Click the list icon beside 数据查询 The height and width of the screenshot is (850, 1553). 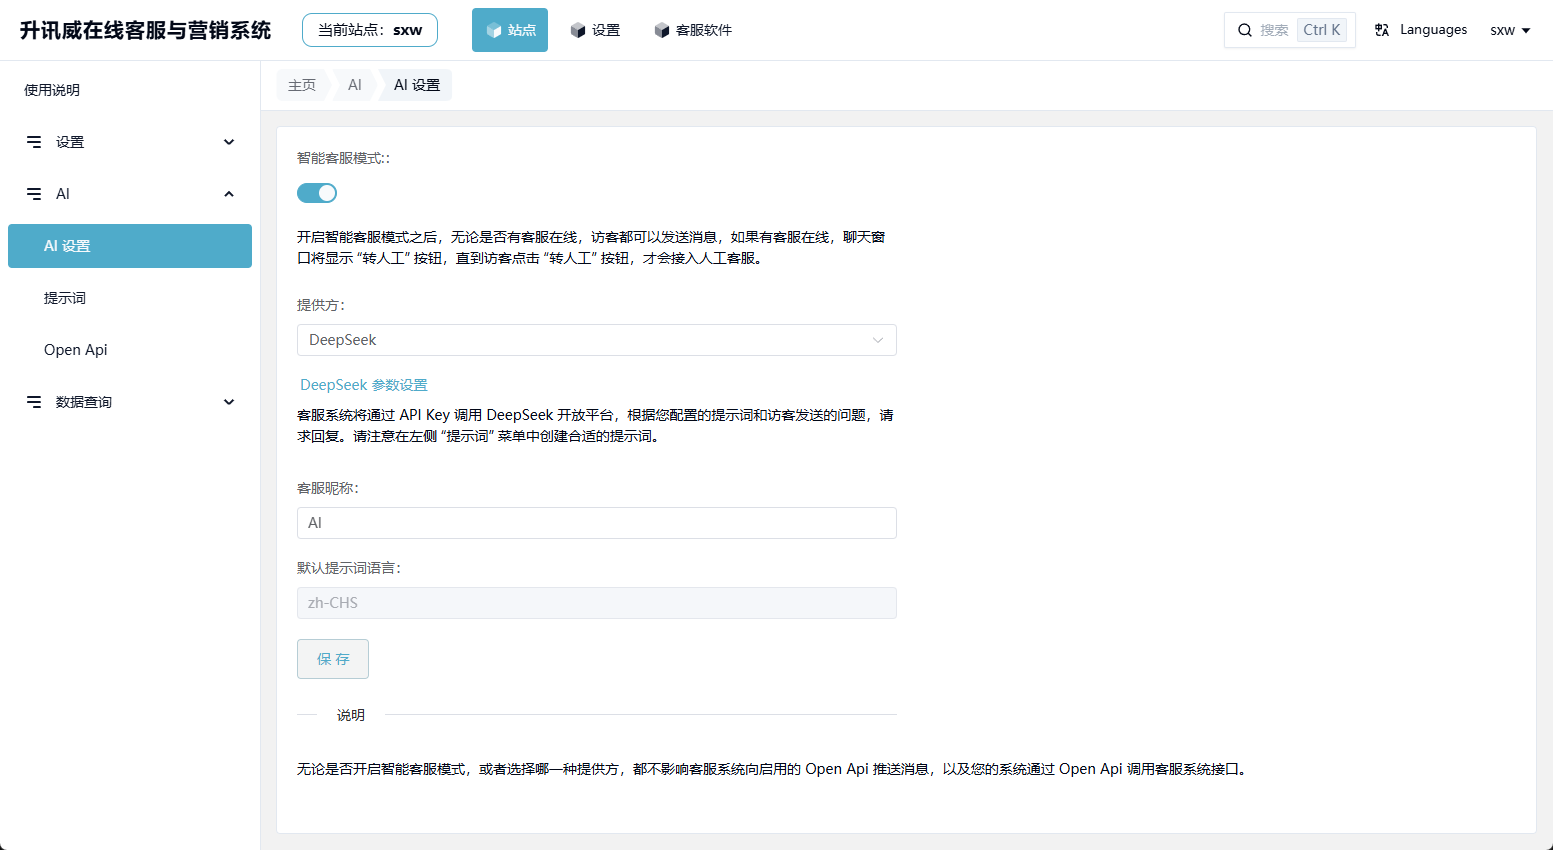pos(34,402)
